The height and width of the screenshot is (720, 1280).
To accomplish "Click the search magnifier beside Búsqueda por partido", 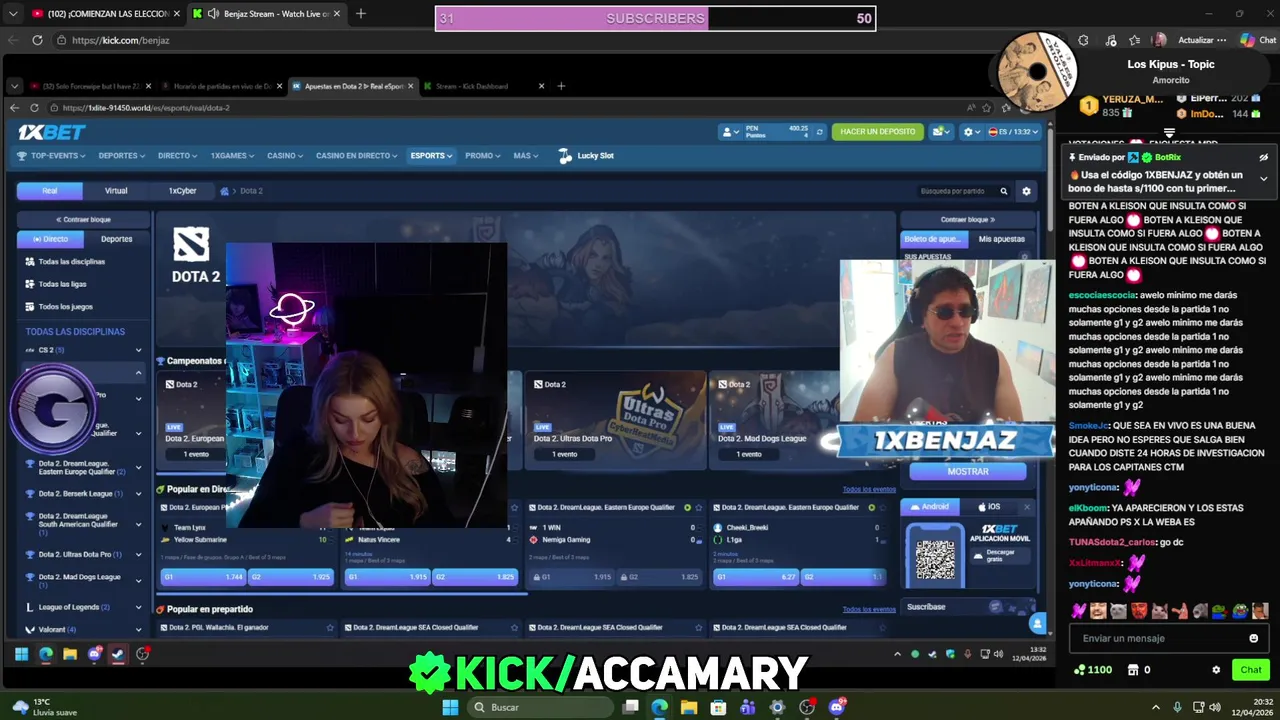I will click(x=1004, y=191).
